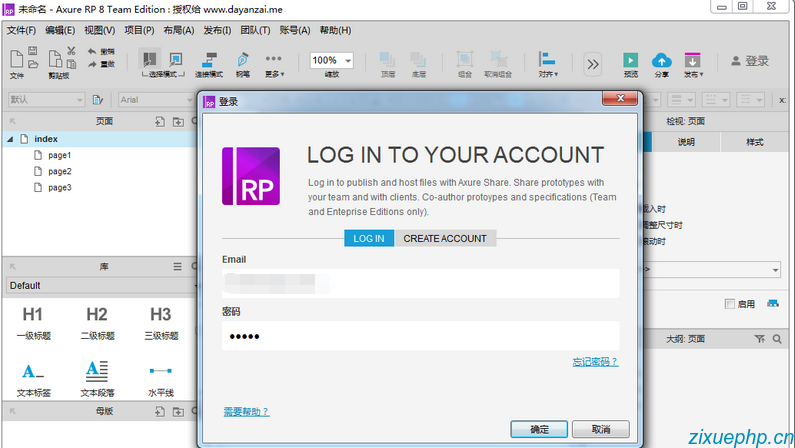The height and width of the screenshot is (448, 795).
Task: Select the H2 heading widget
Action: coord(97,322)
